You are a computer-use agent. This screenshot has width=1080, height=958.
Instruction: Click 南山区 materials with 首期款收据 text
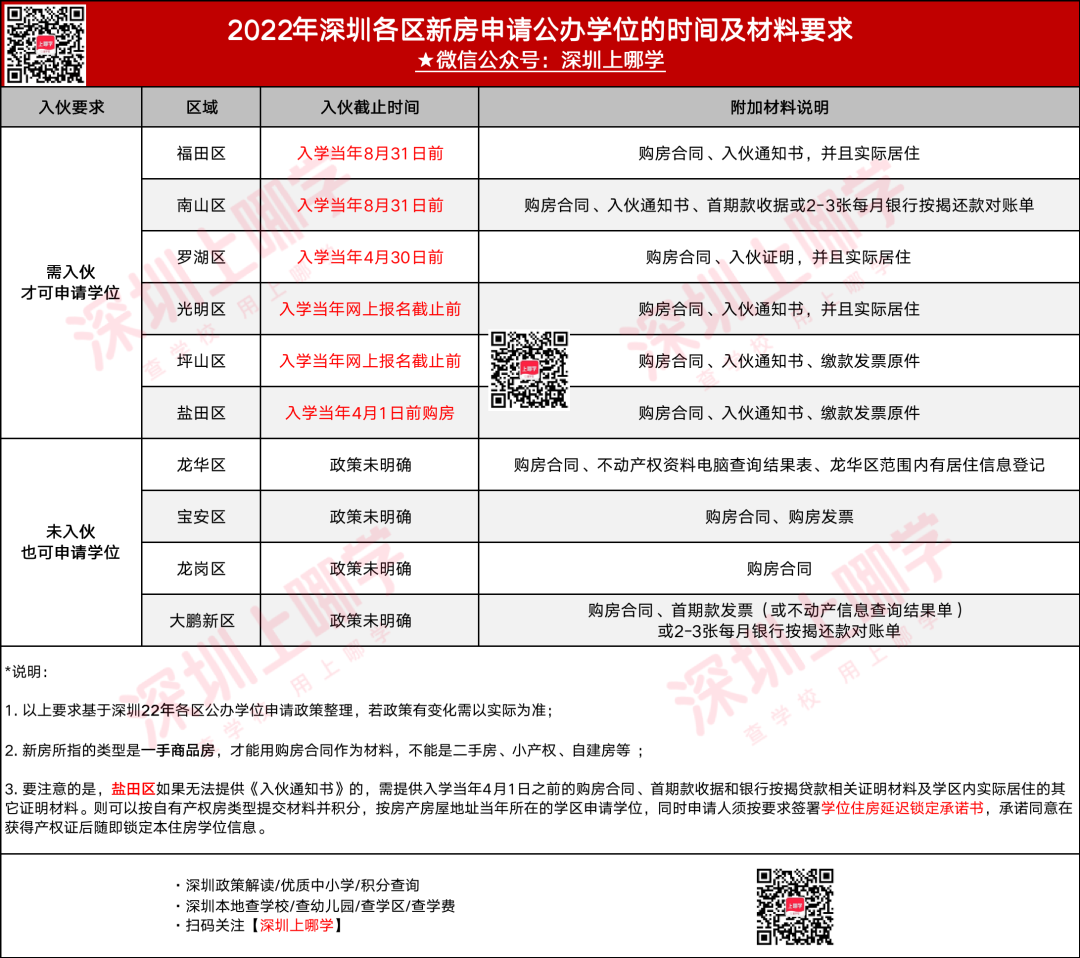[x=779, y=205]
